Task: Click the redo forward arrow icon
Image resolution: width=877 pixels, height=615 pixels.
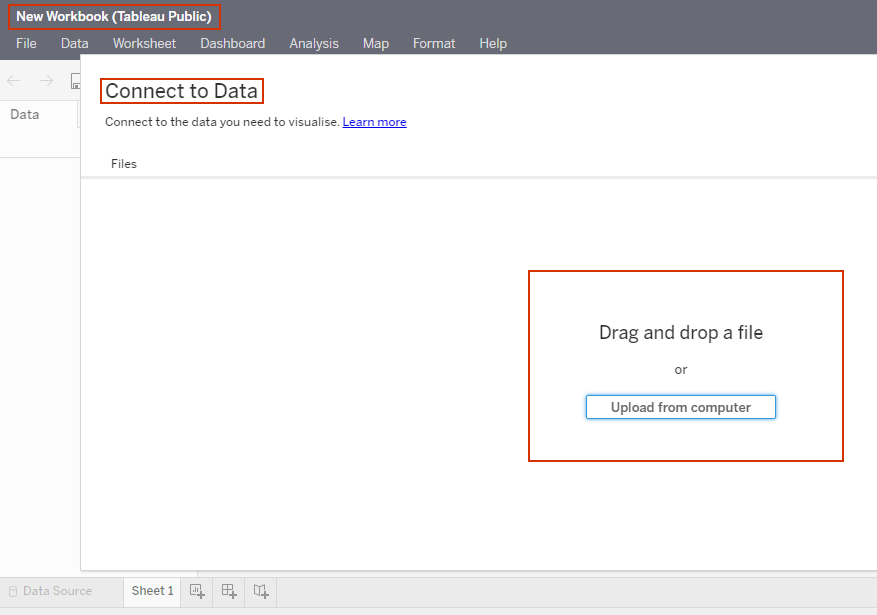Action: coord(46,81)
